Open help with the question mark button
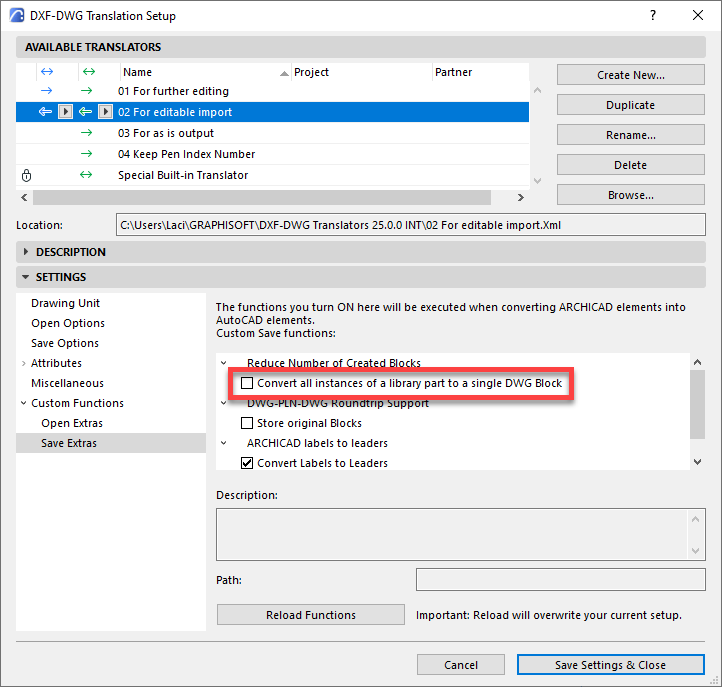 click(x=653, y=15)
